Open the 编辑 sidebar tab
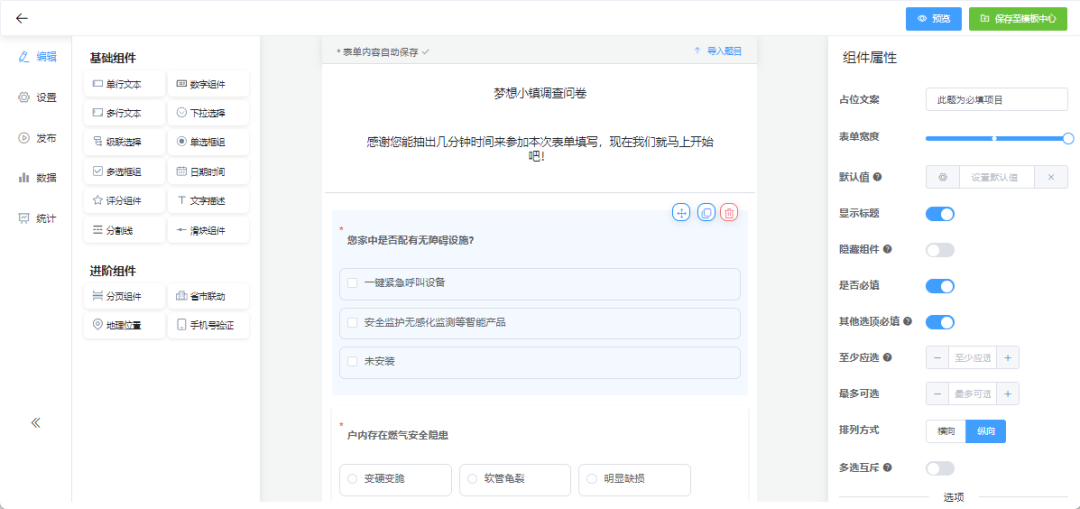 [x=37, y=56]
